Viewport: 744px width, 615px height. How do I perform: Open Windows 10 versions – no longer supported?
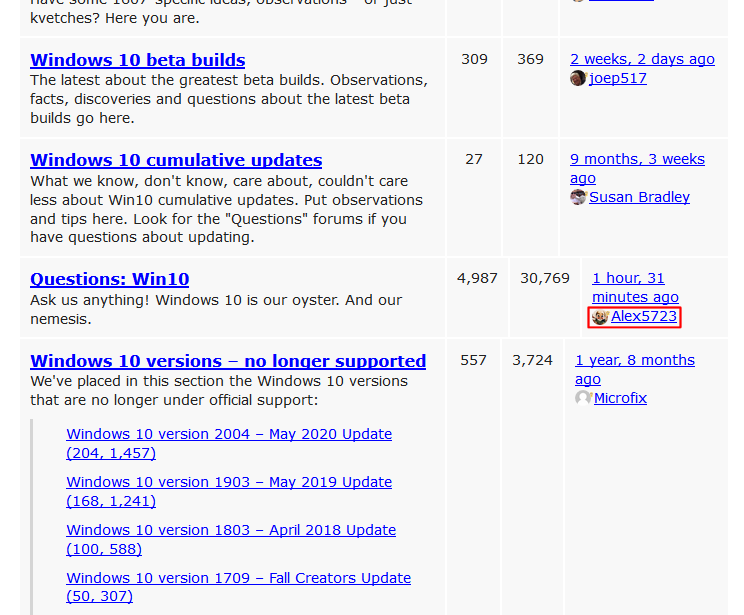(x=228, y=361)
